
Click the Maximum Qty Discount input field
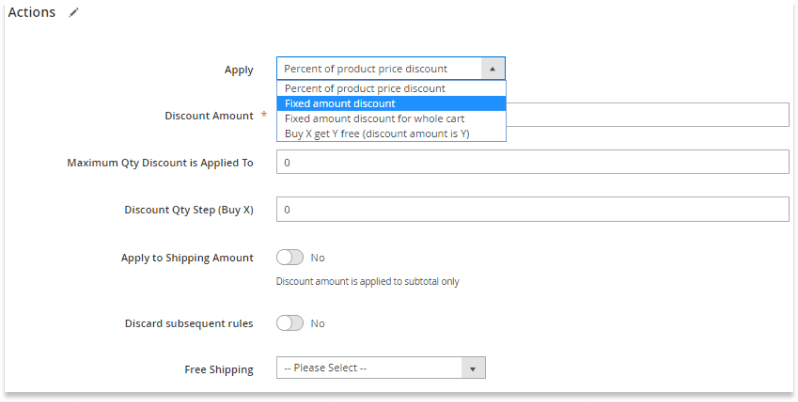[x=532, y=162]
